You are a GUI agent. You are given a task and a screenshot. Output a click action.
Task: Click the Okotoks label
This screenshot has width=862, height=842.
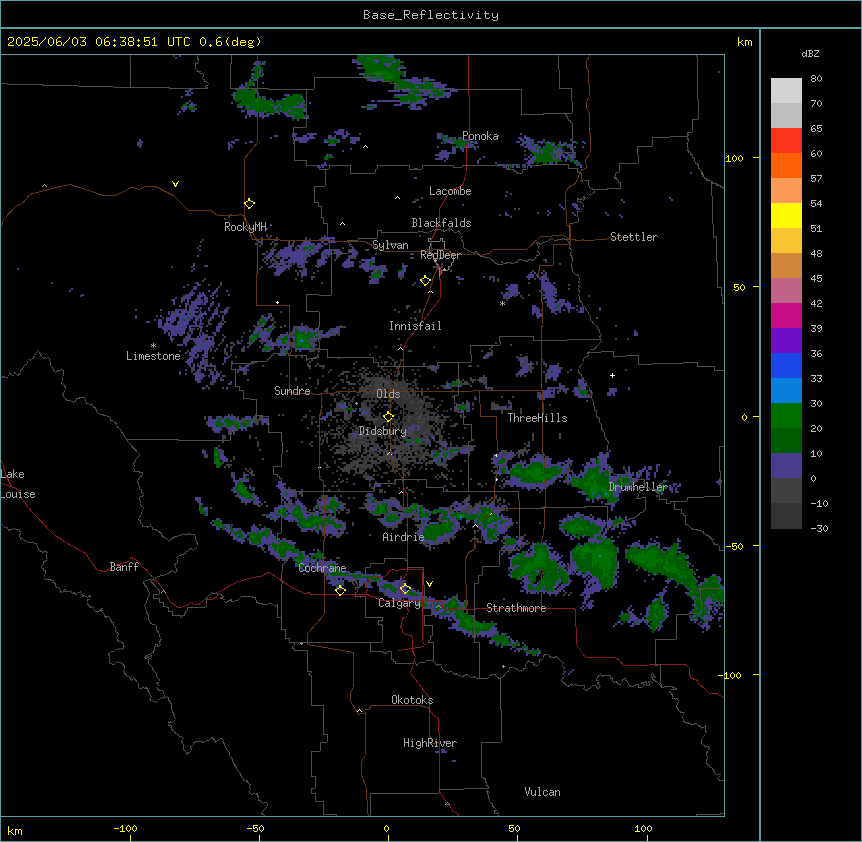[x=412, y=700]
